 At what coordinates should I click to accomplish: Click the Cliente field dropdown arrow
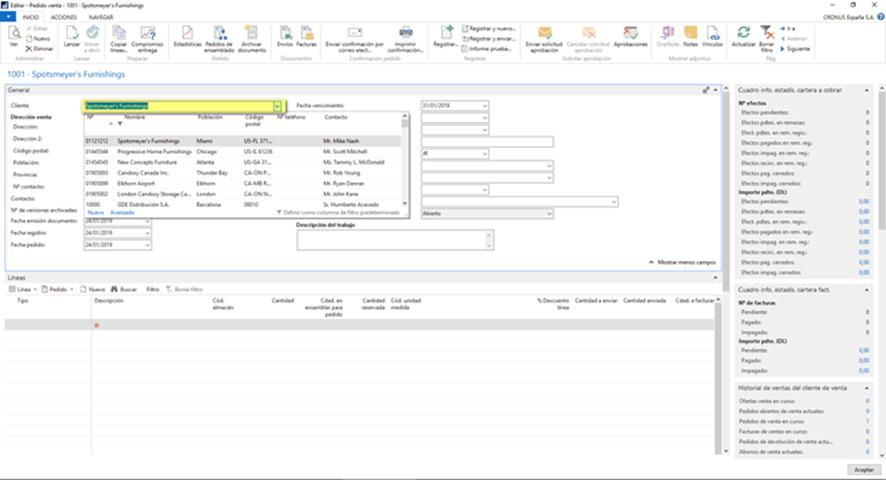click(277, 106)
